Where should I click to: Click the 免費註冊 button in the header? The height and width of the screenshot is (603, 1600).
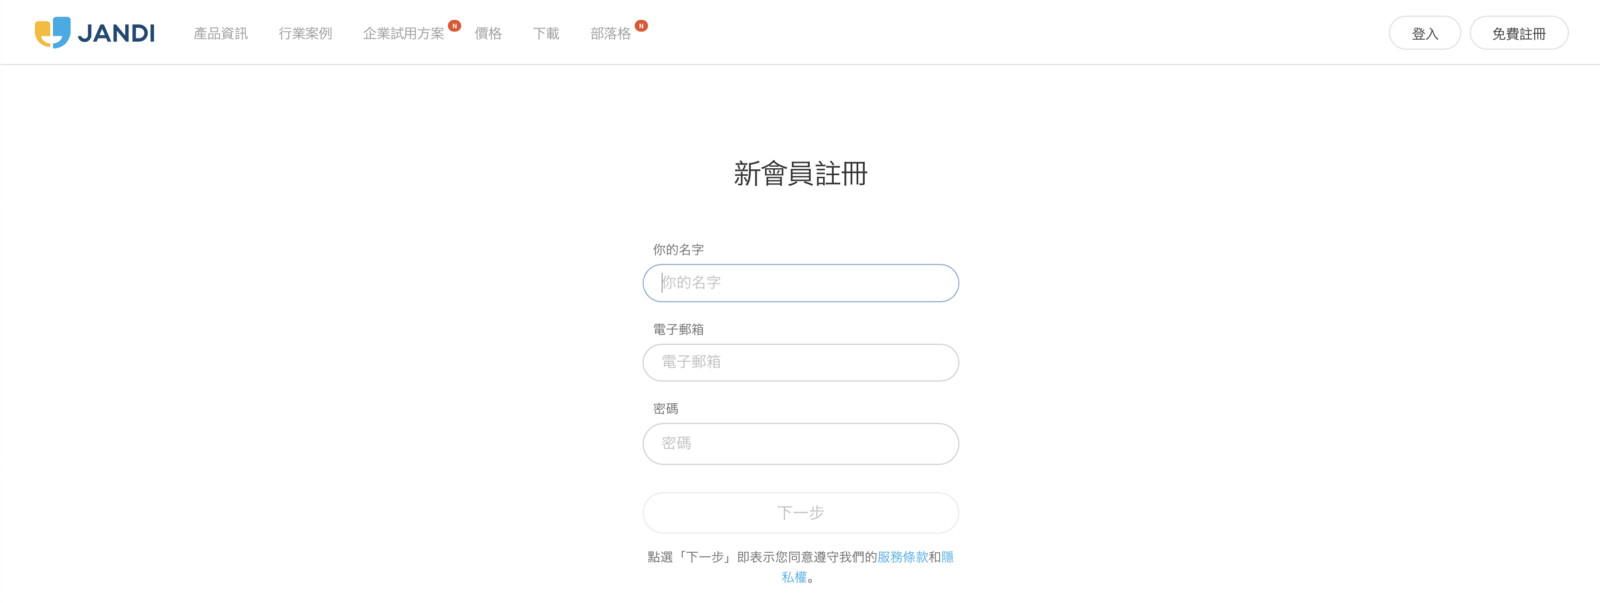(x=1518, y=34)
